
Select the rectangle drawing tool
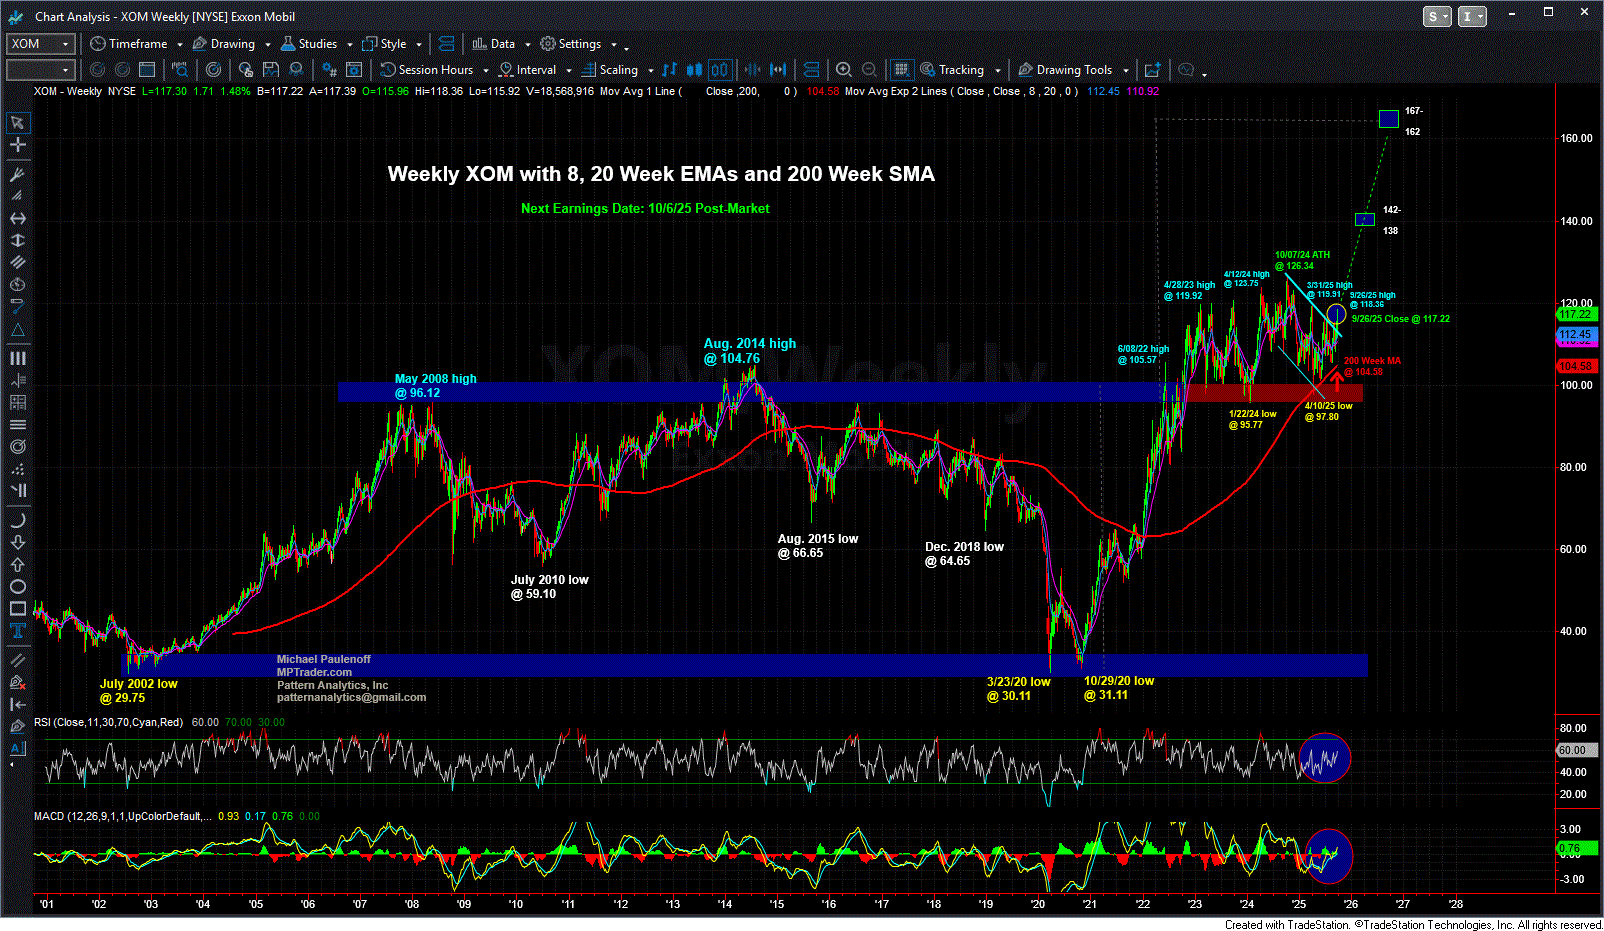[x=18, y=609]
